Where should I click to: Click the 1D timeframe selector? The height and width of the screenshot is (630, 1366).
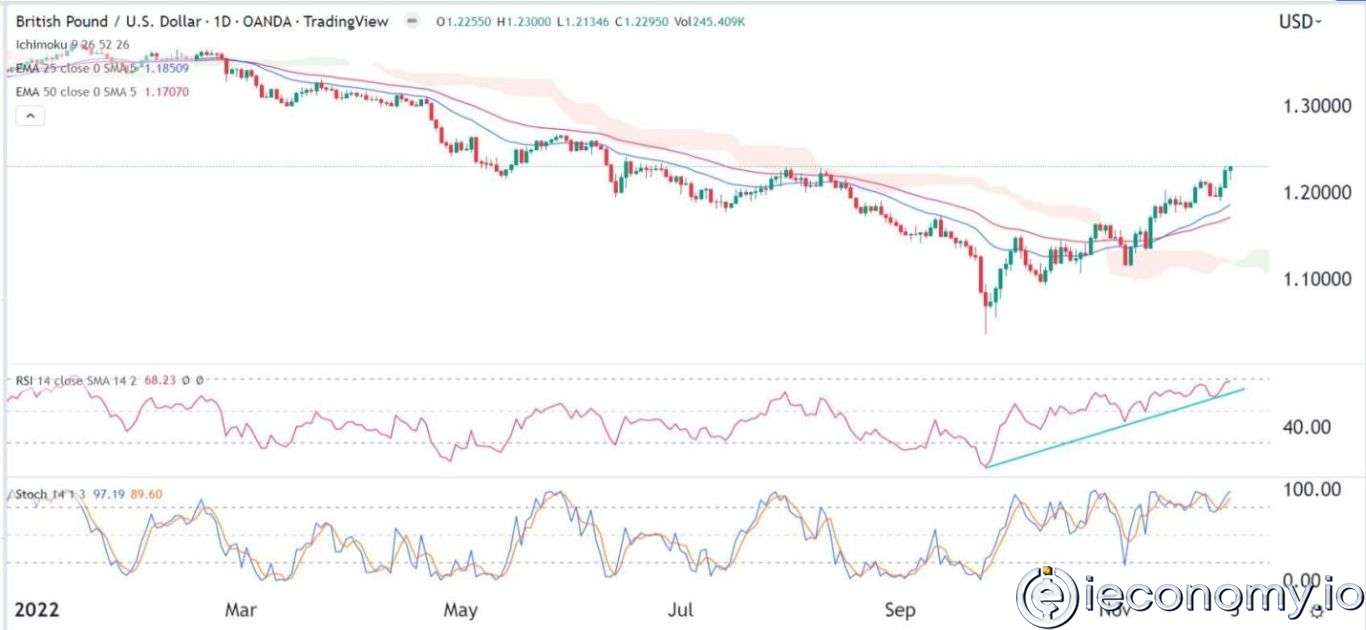coord(224,21)
